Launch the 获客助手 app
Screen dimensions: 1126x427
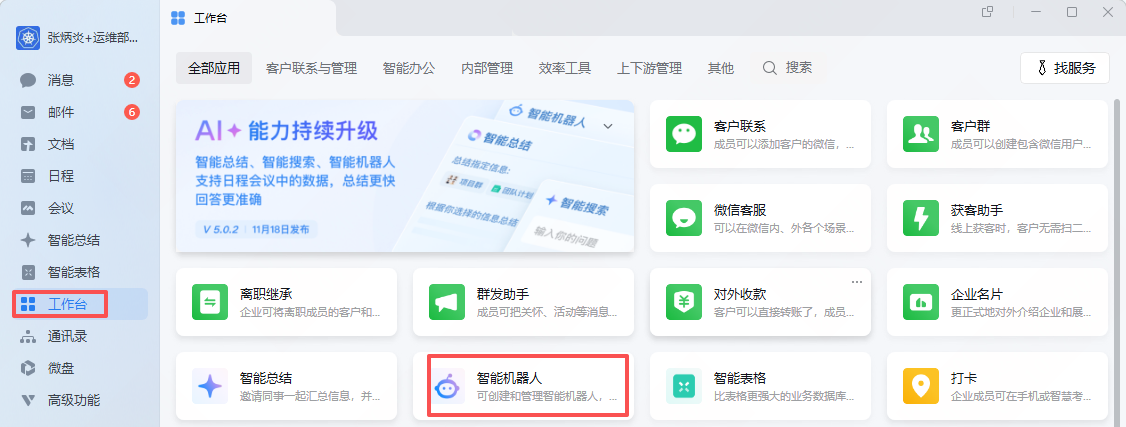click(x=997, y=218)
